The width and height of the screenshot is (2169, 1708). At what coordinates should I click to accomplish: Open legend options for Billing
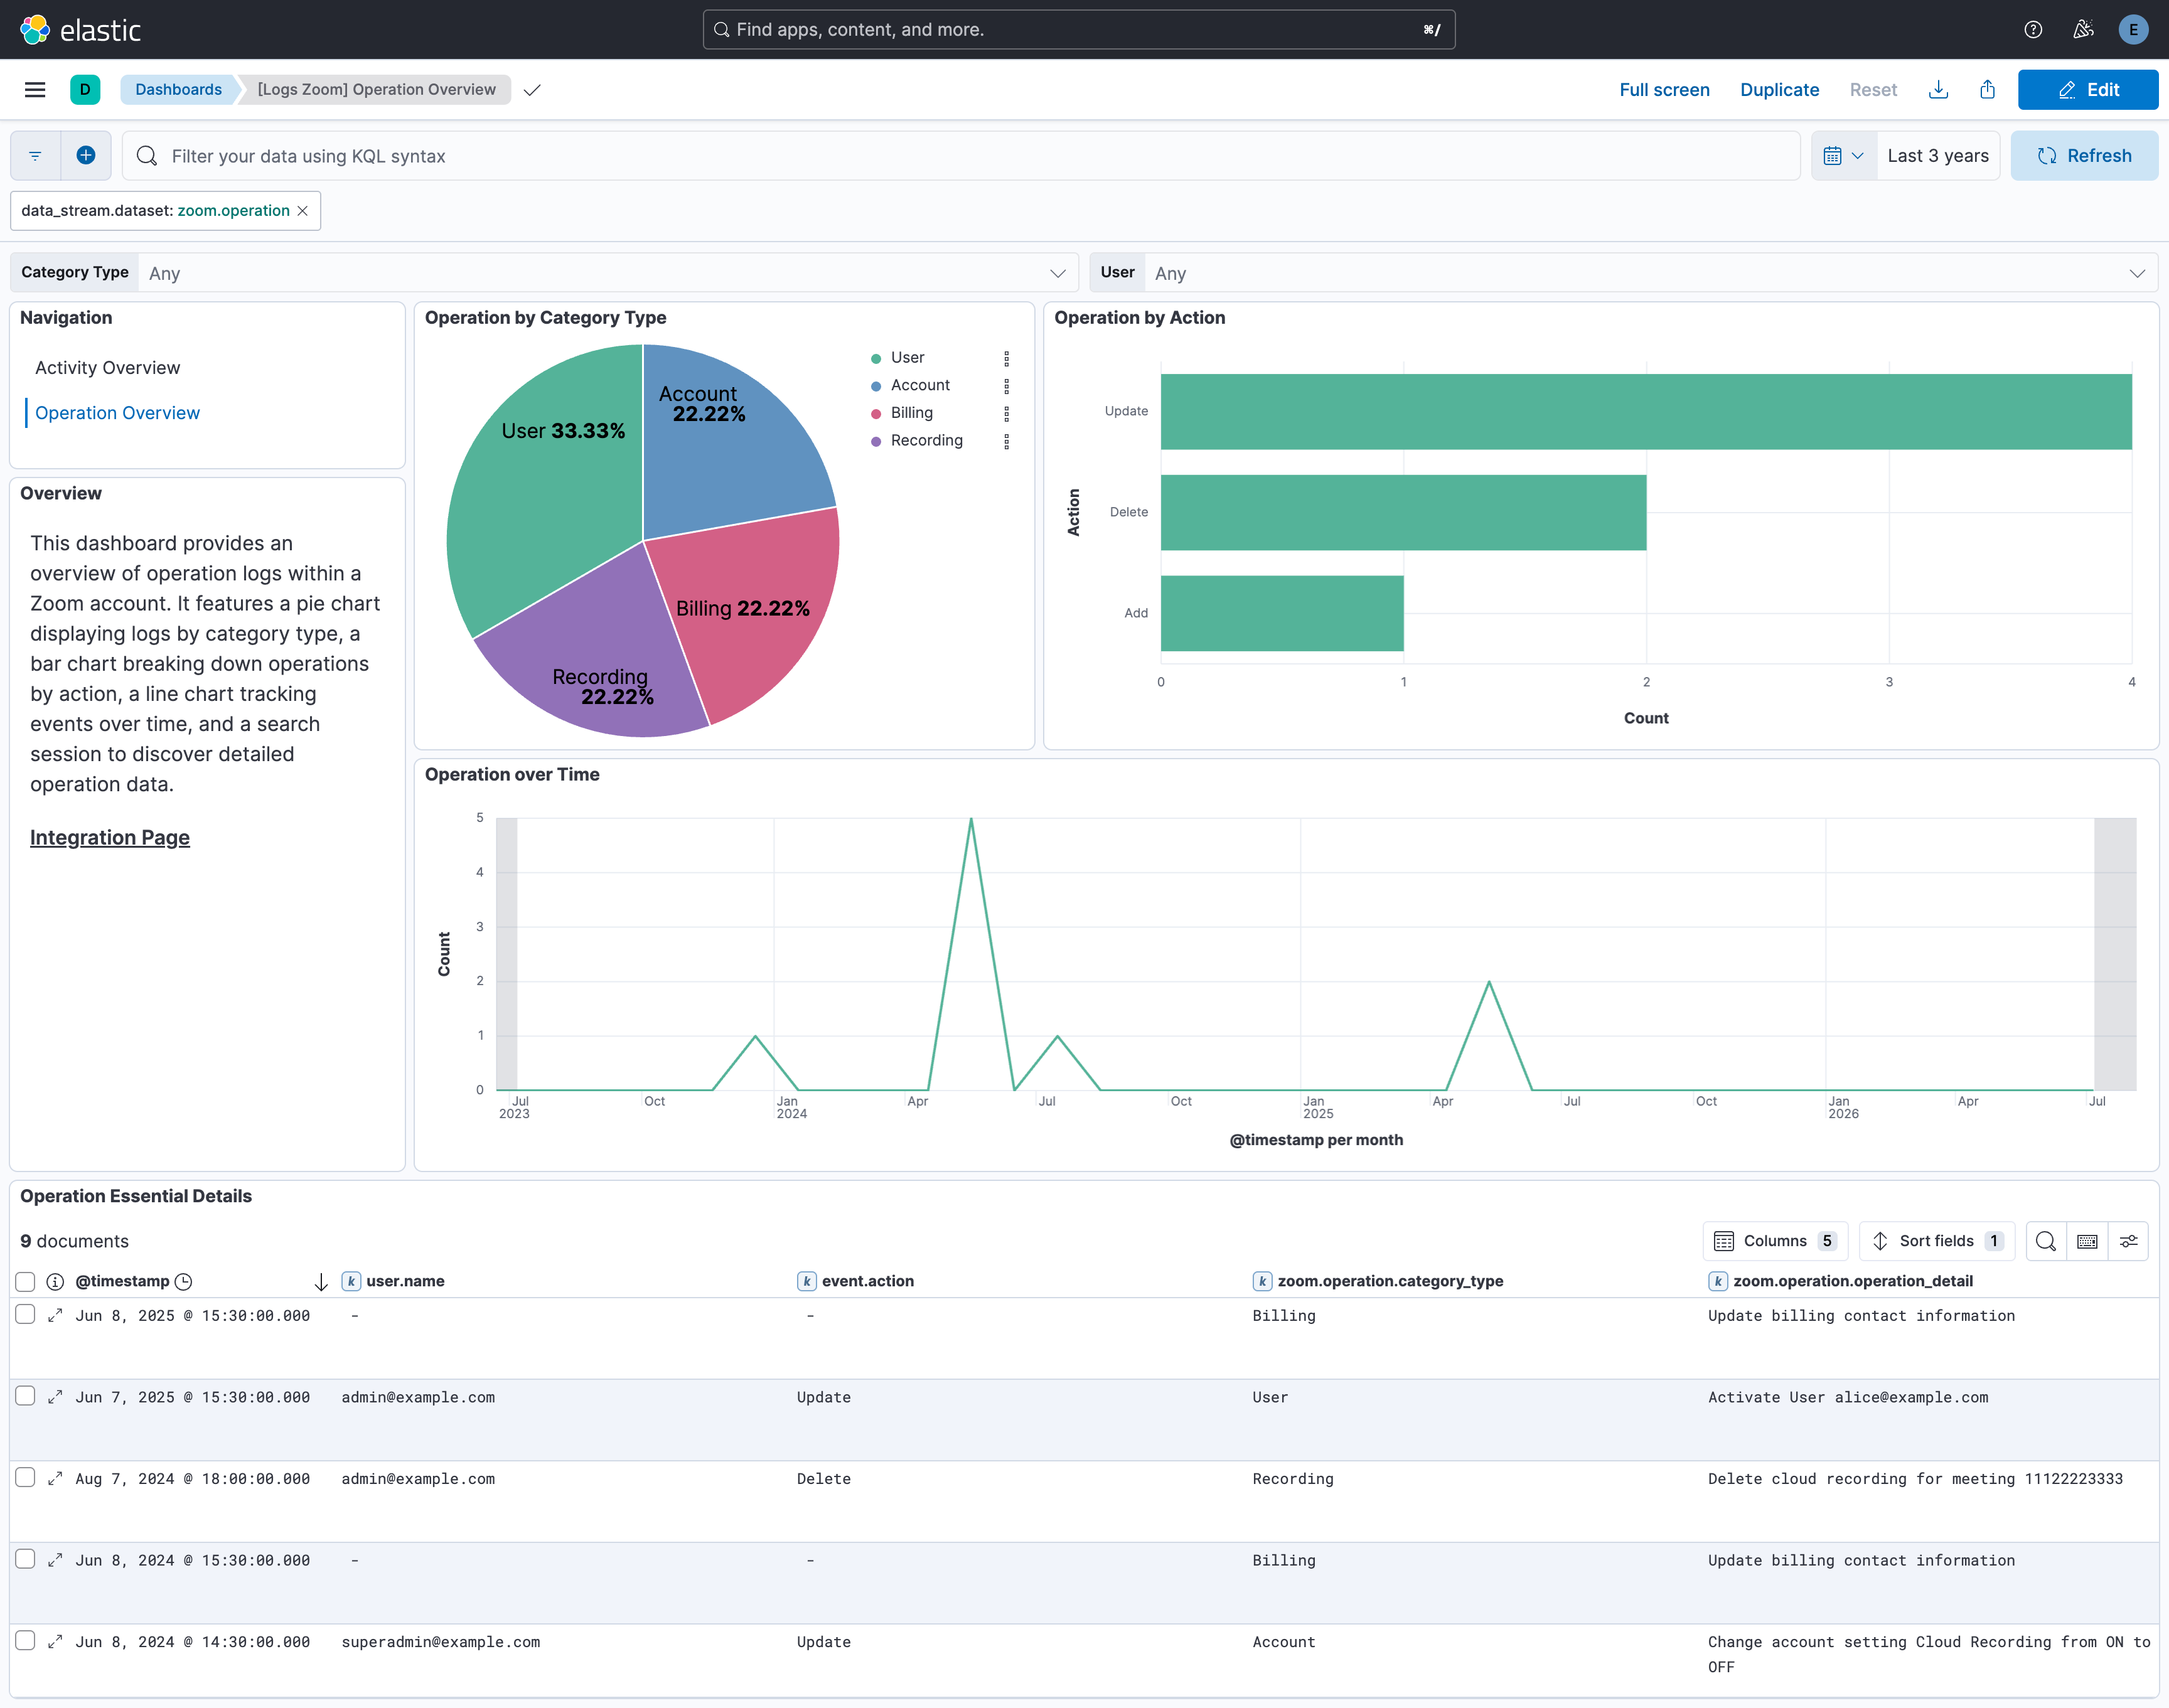pos(1006,413)
